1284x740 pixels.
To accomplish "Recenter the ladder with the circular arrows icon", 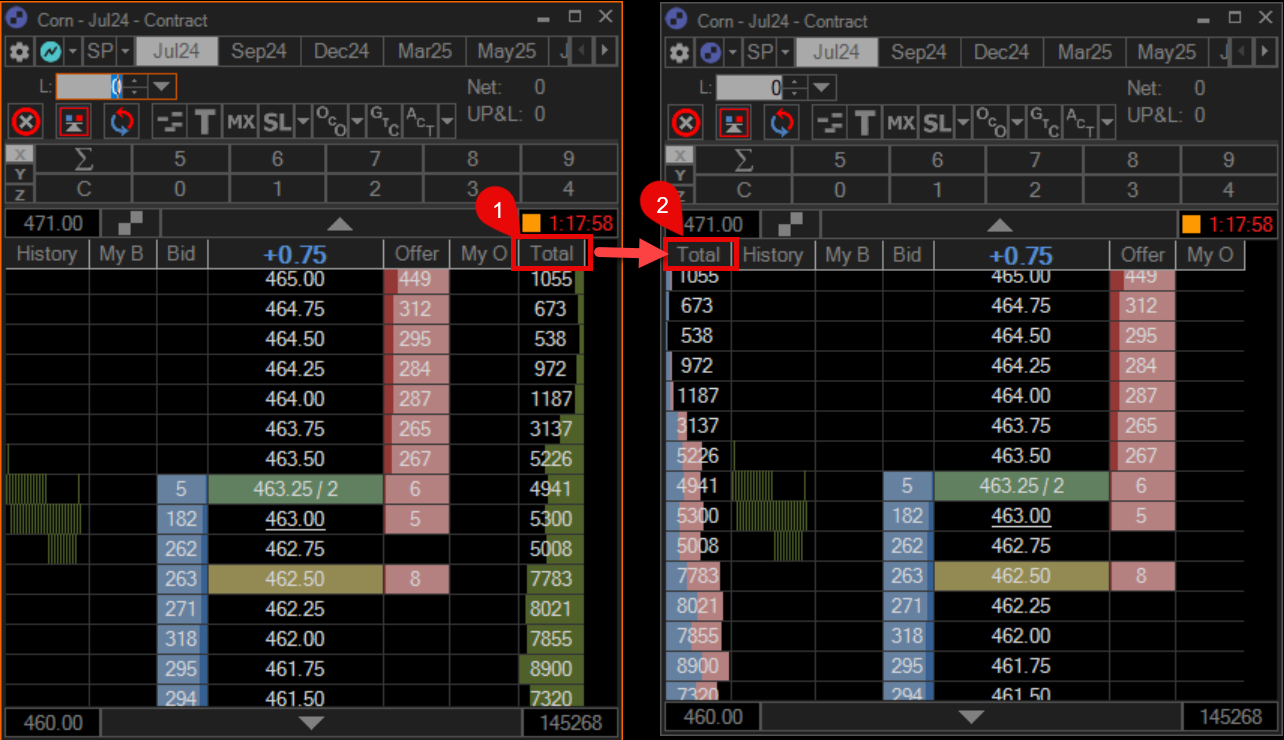I will pos(121,120).
